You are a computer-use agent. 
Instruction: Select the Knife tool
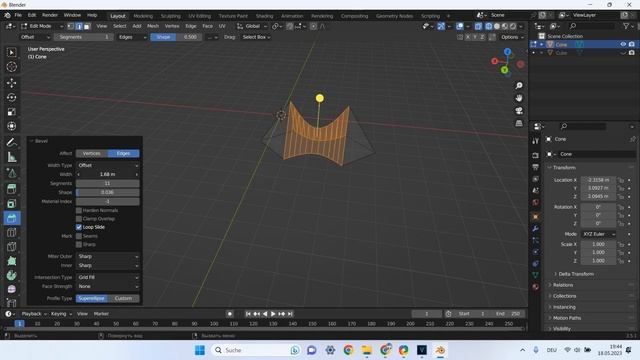click(11, 247)
